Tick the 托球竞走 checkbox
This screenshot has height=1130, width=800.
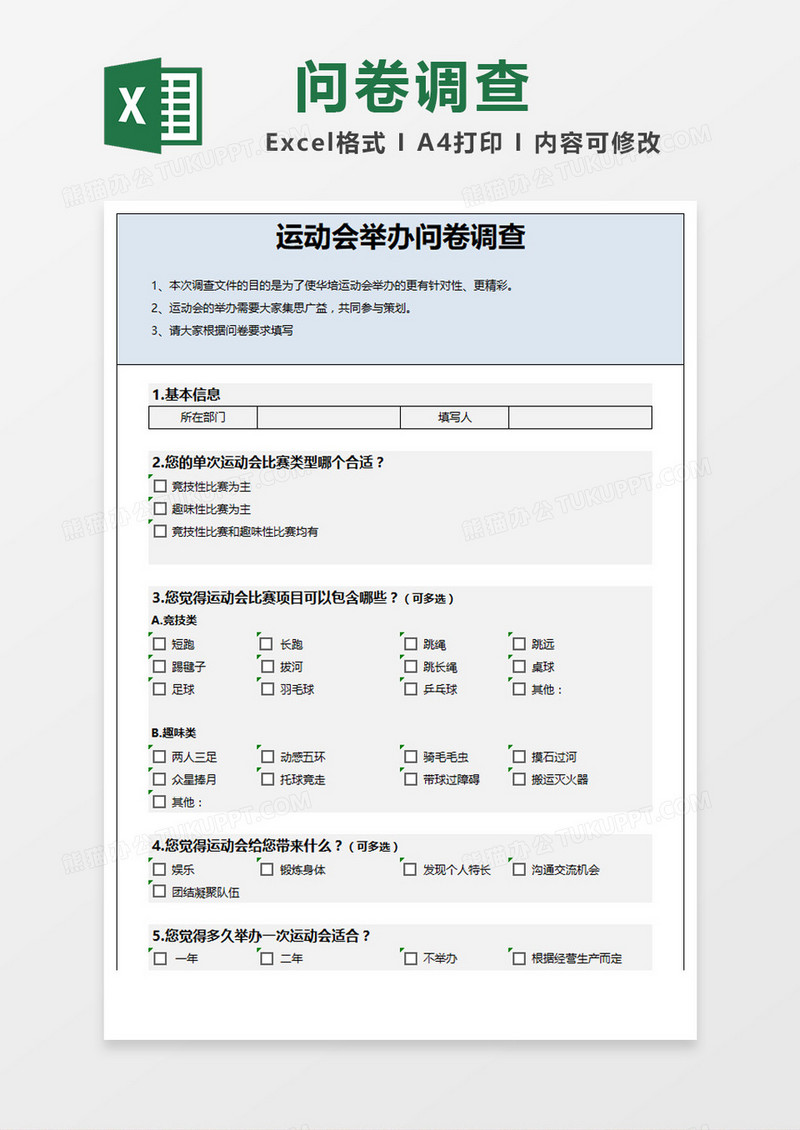pyautogui.click(x=267, y=779)
